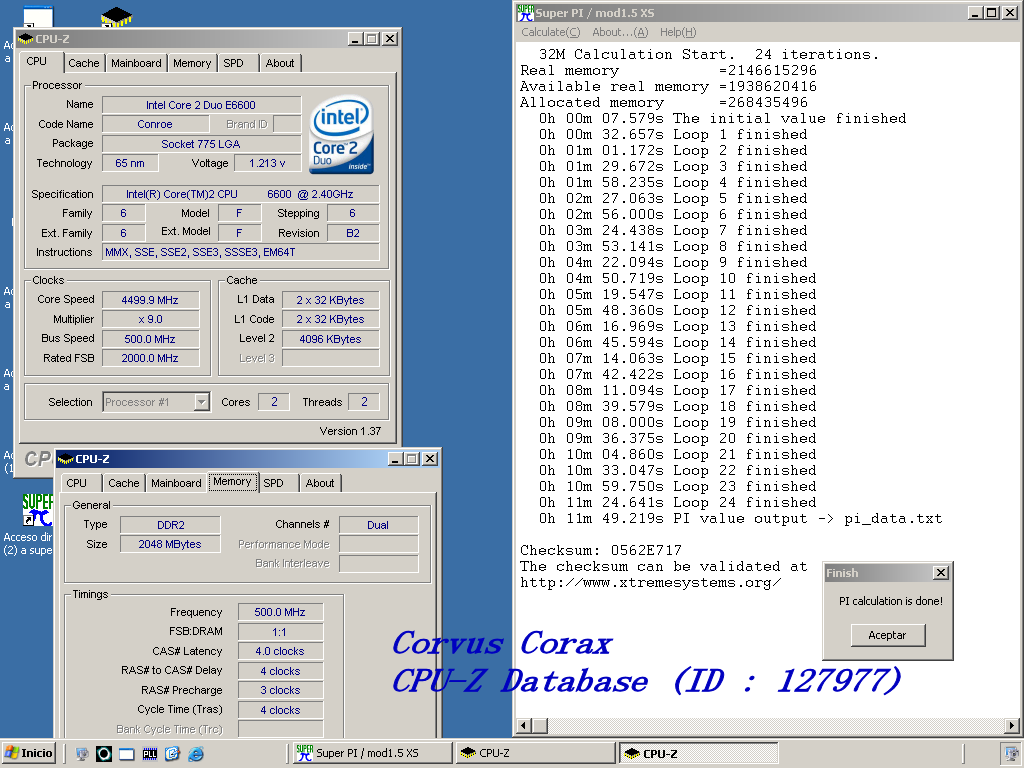Switch to the Mainboard tab in top CPU-Z
The image size is (1024, 768).
[136, 63]
